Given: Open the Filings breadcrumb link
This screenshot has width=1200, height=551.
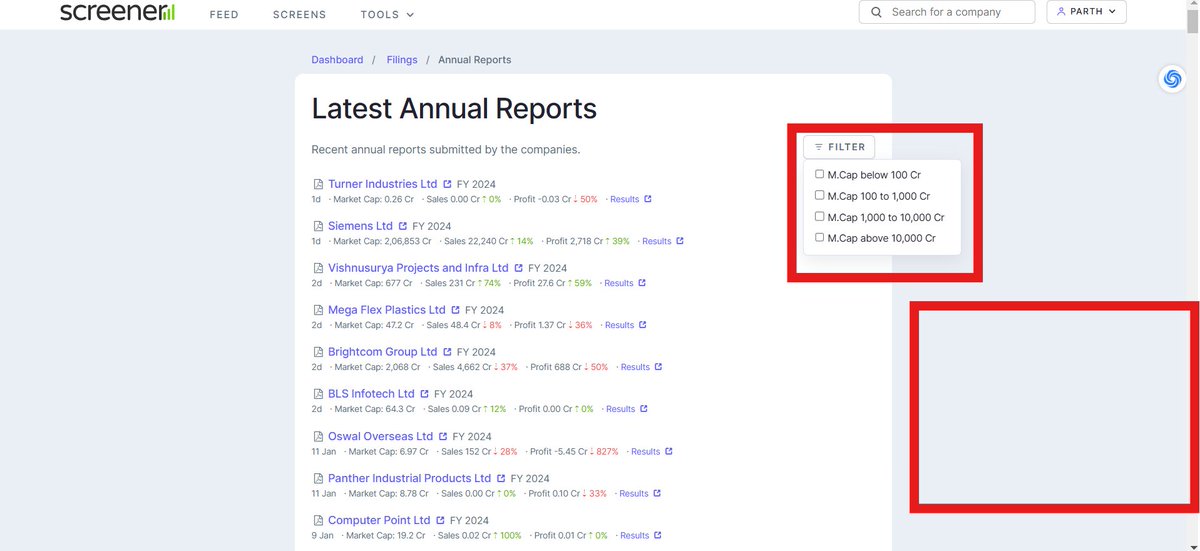Looking at the screenshot, I should (402, 60).
